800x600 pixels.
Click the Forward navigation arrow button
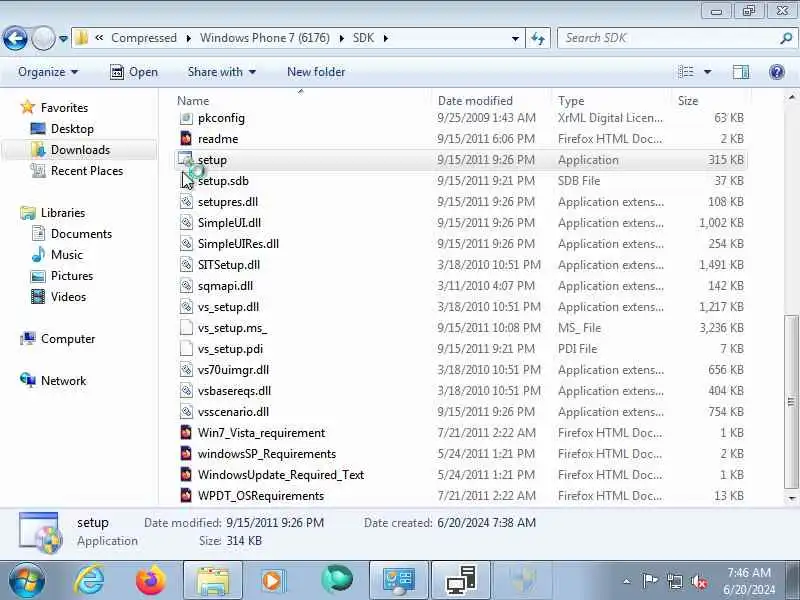tap(43, 38)
